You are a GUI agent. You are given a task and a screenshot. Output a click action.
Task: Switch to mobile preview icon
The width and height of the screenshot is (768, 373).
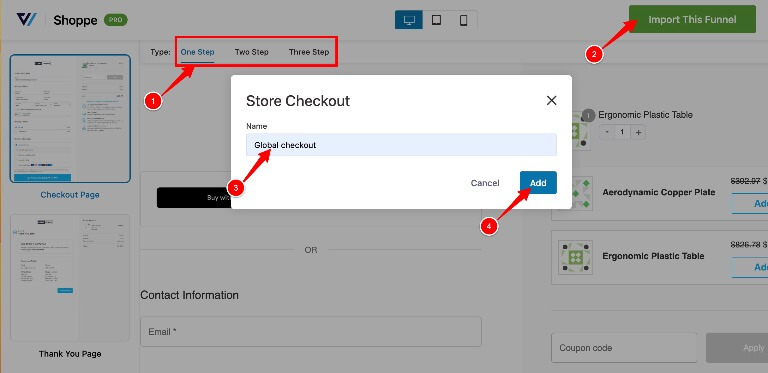click(x=463, y=20)
